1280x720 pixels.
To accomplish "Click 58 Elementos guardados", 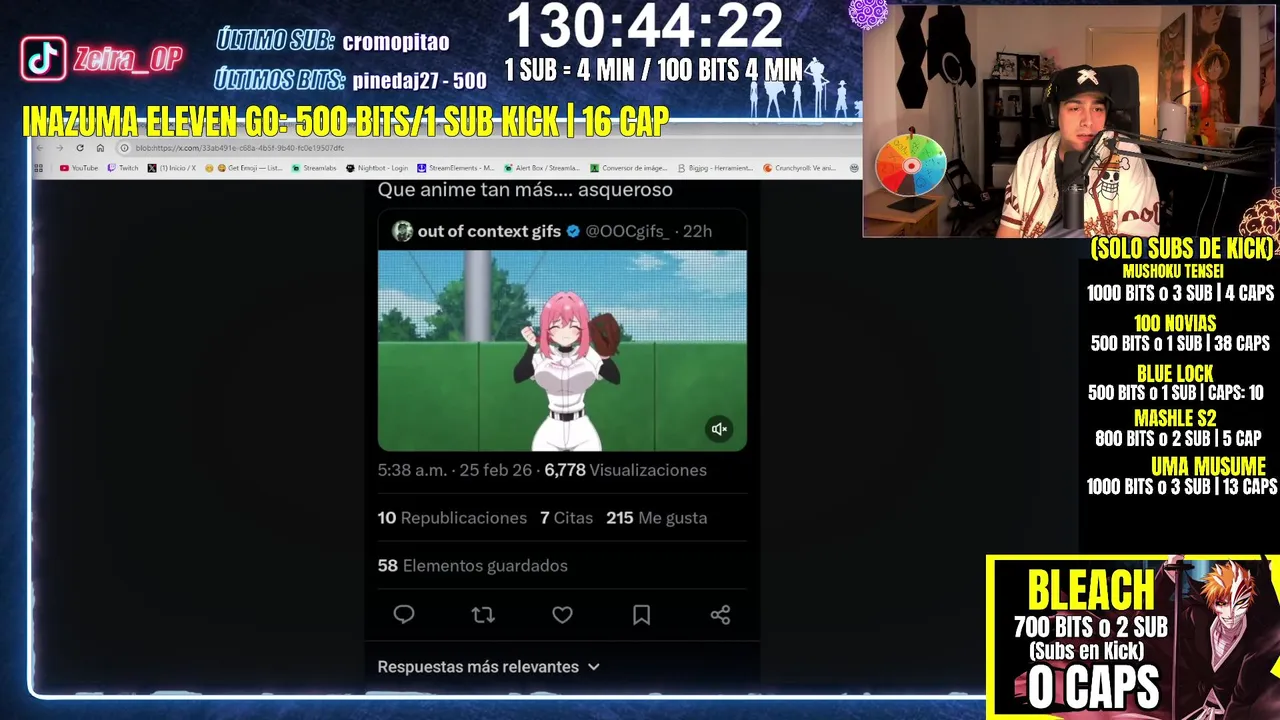I will (x=472, y=566).
